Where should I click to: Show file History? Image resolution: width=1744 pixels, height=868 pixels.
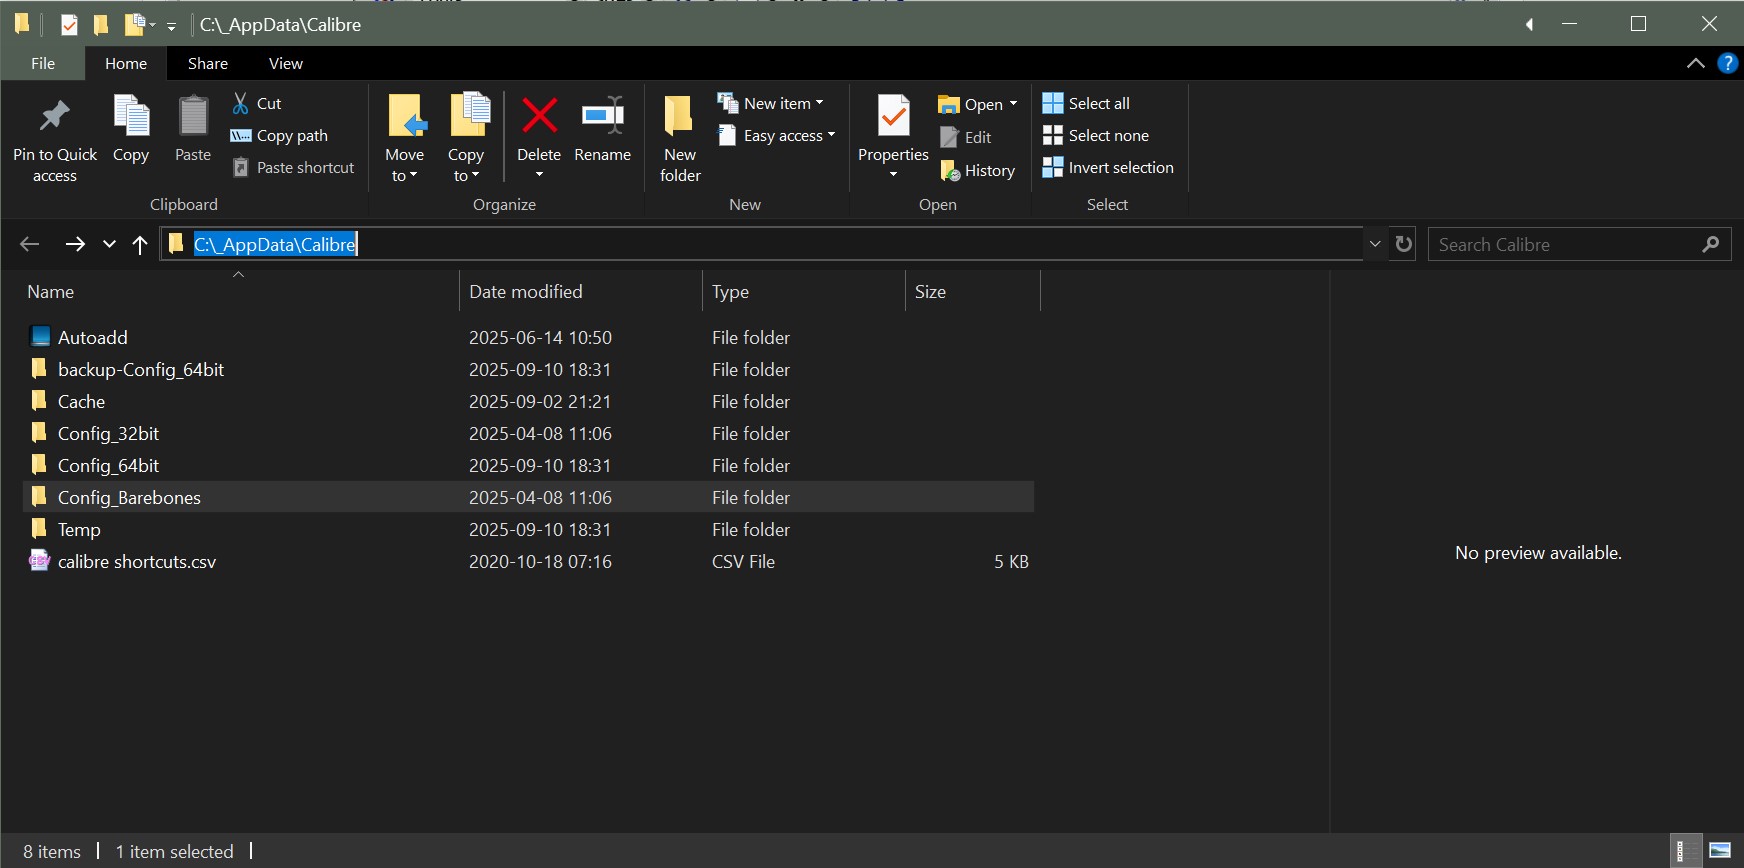[978, 170]
